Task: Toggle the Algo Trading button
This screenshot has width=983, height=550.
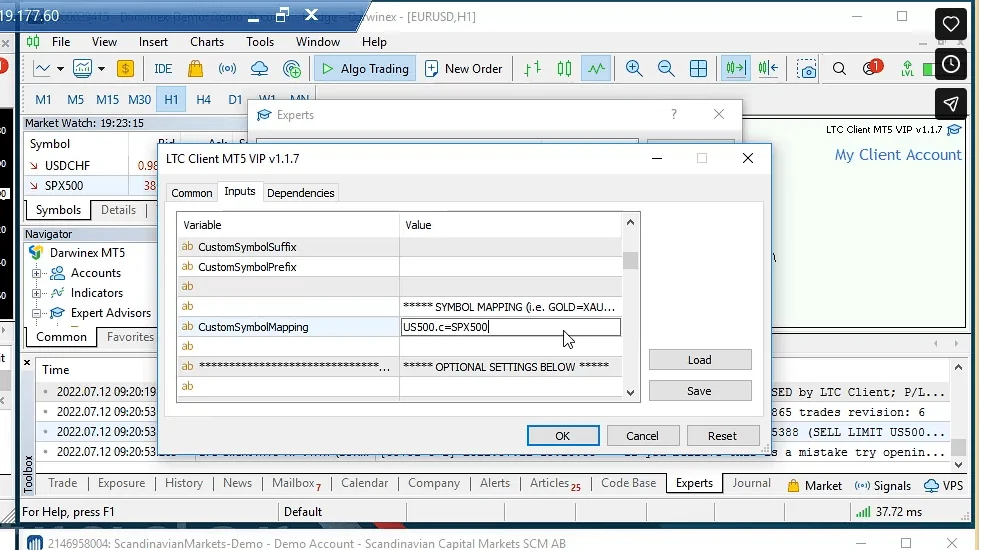Action: [365, 68]
